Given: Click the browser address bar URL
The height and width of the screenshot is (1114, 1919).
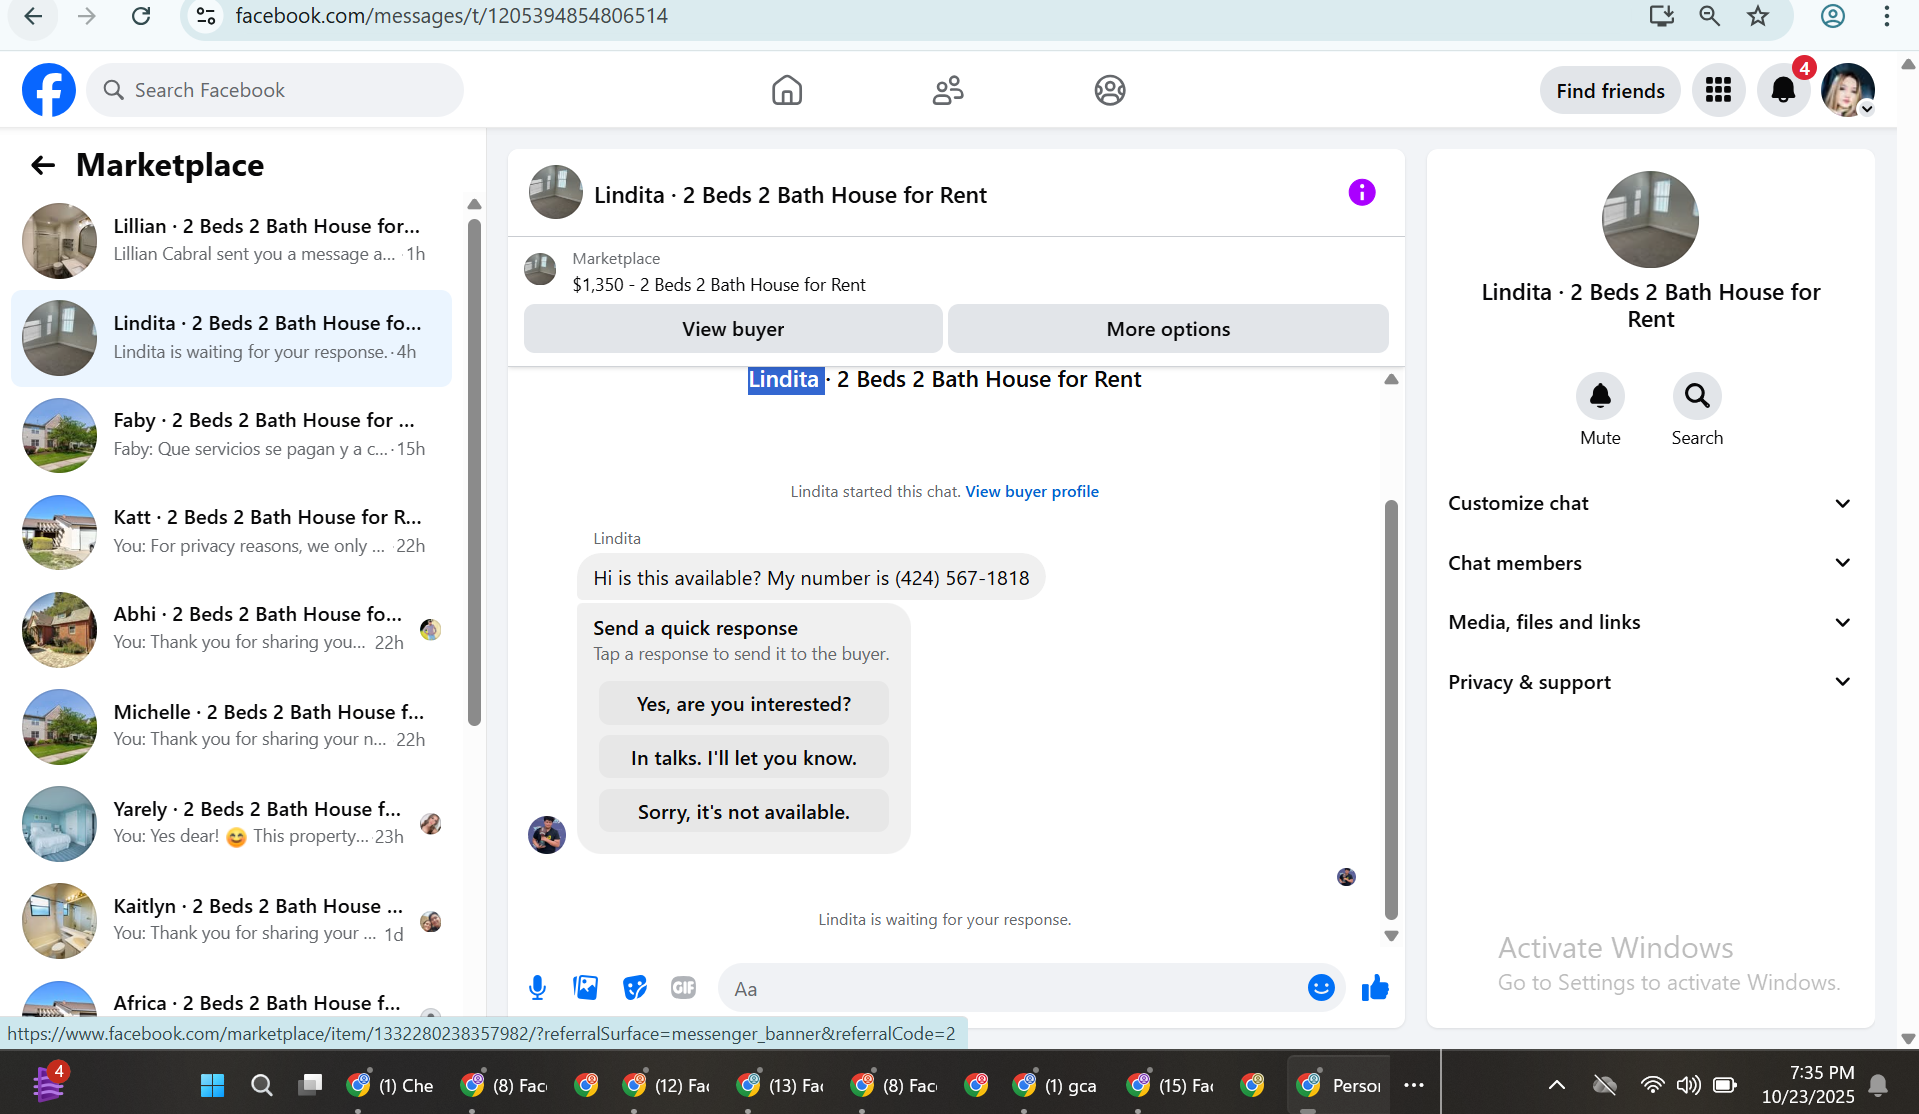Looking at the screenshot, I should 451,16.
